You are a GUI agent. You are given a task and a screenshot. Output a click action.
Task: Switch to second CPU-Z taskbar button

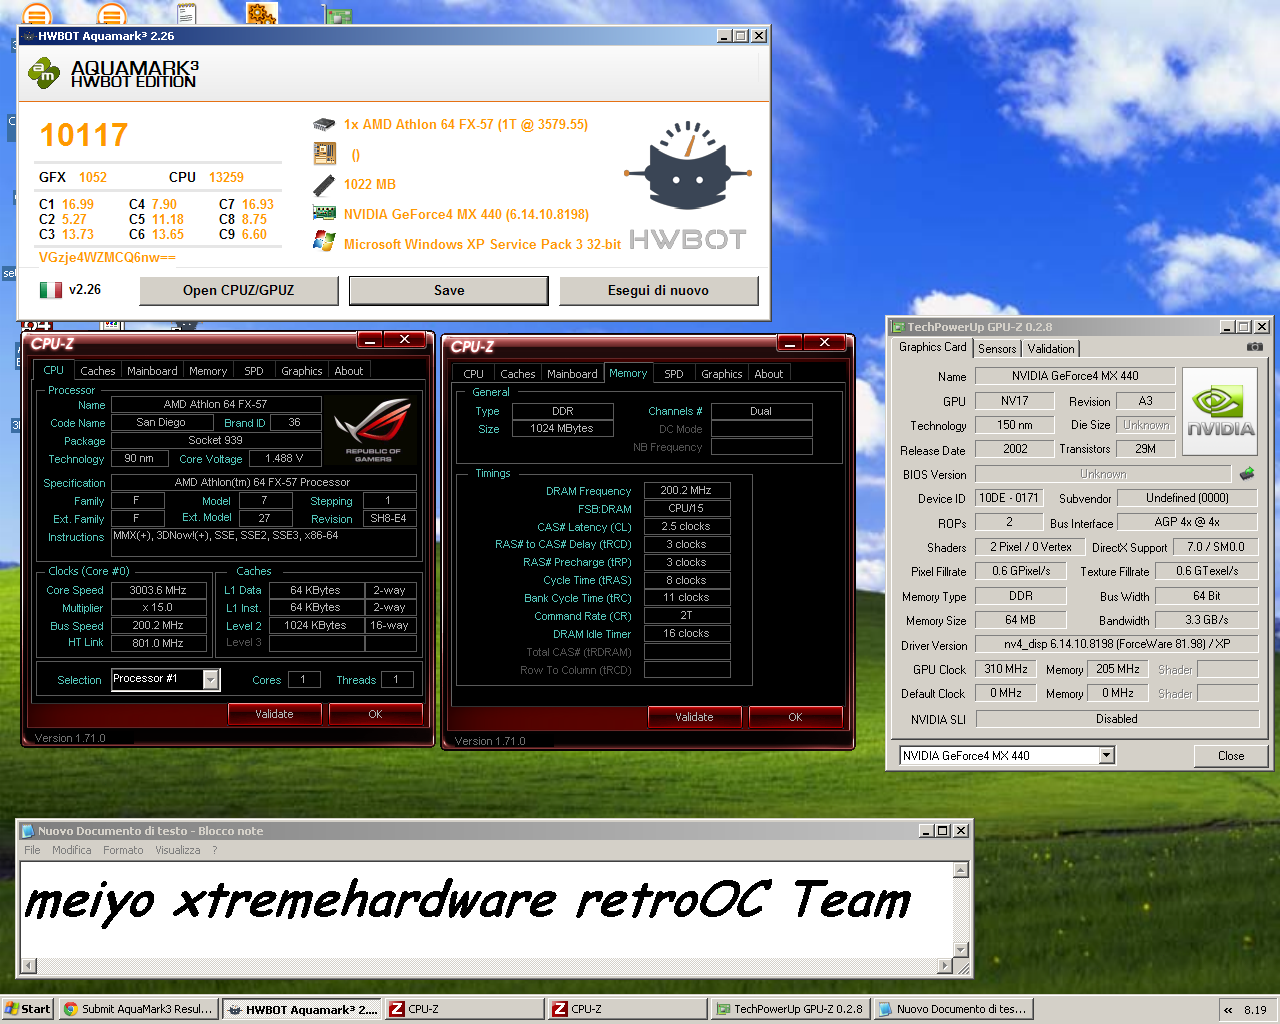click(626, 1009)
